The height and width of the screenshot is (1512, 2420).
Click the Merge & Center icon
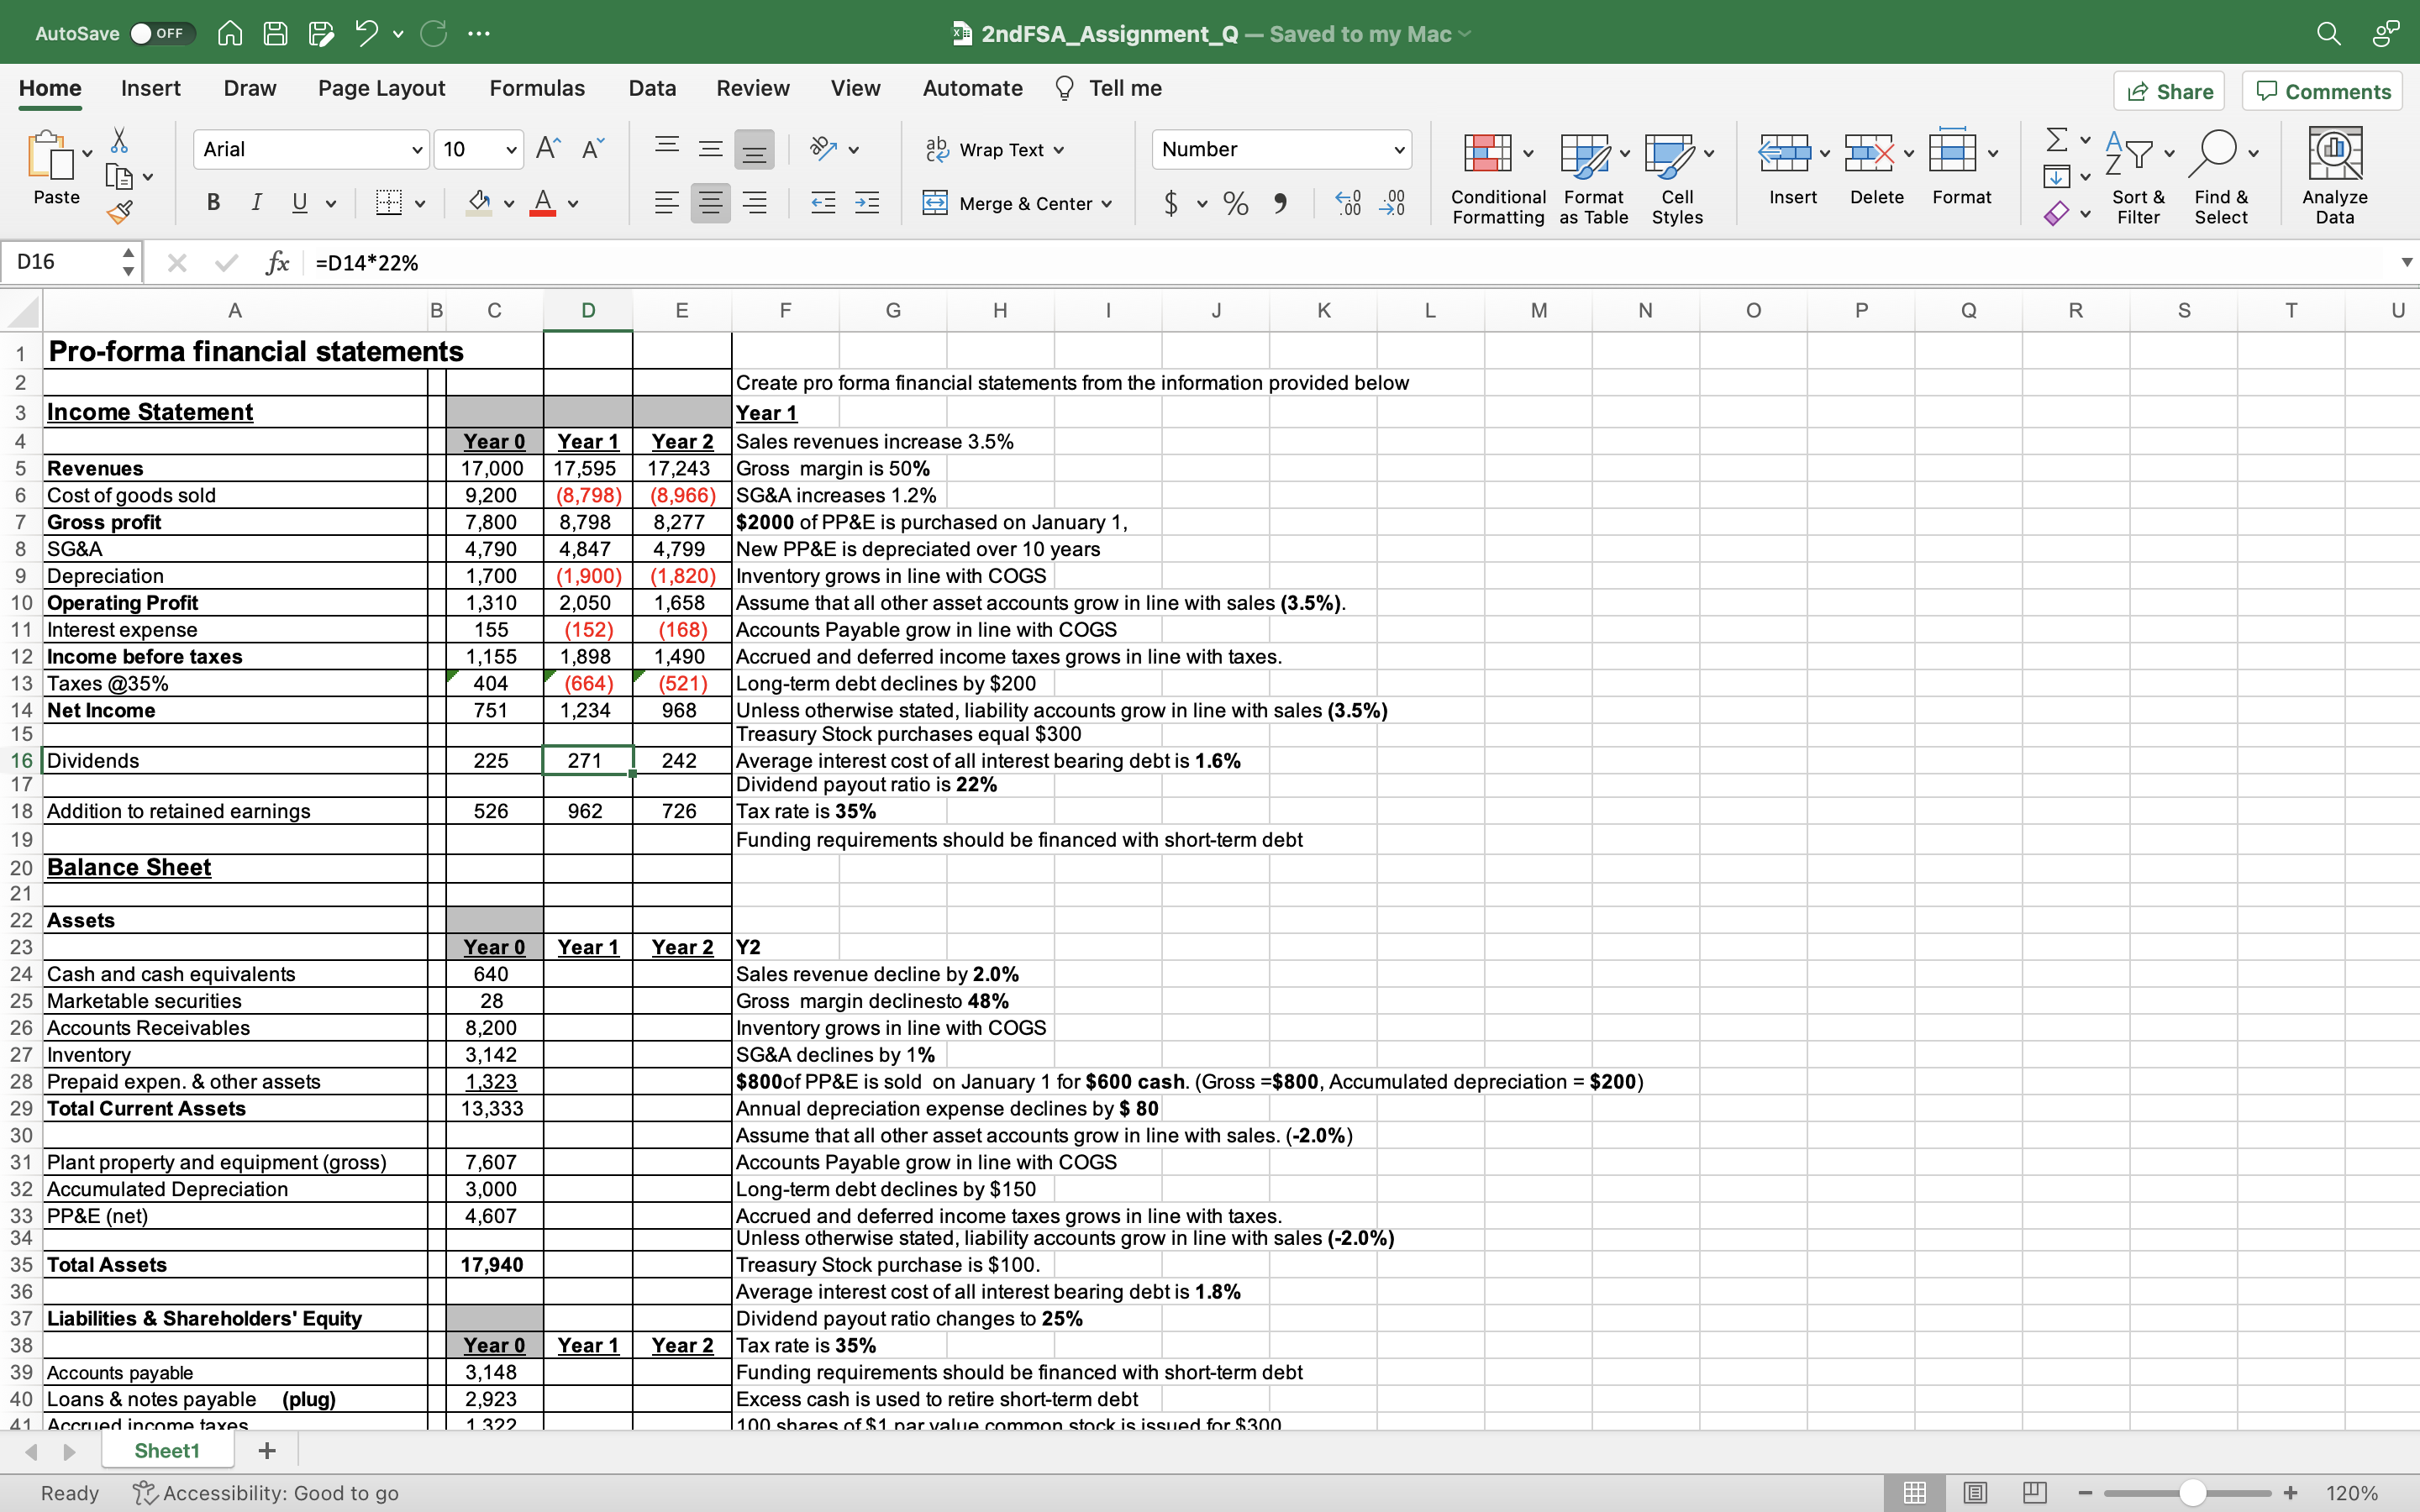(x=935, y=203)
